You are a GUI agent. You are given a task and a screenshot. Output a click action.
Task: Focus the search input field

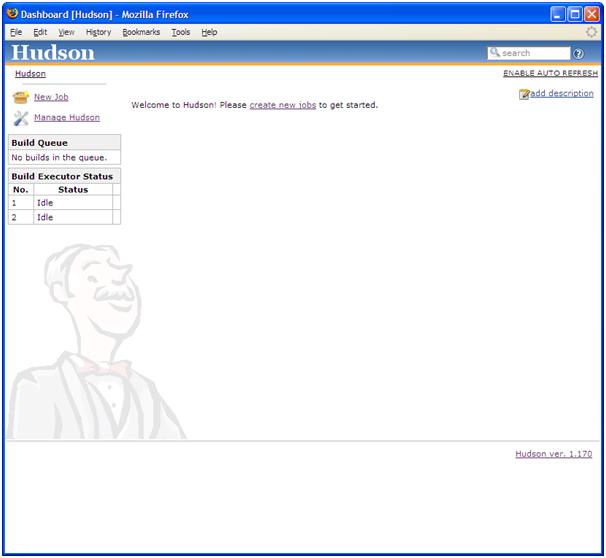pos(529,53)
